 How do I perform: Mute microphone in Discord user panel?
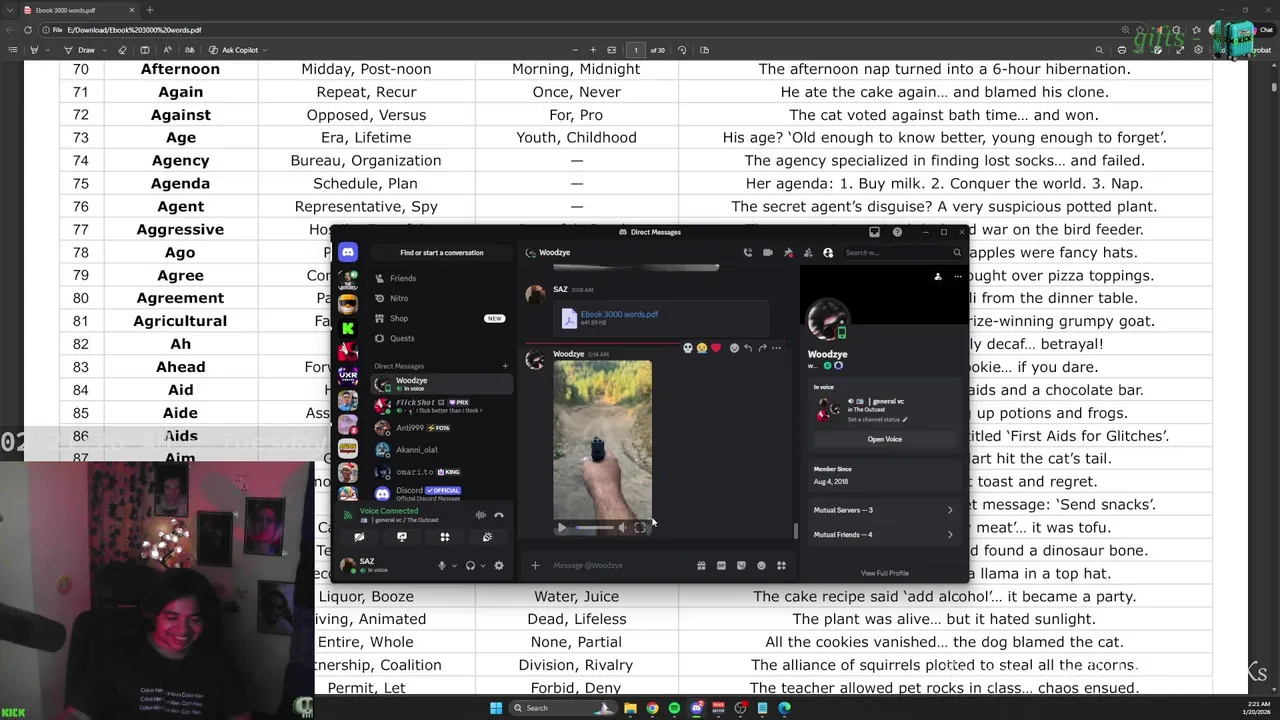click(441, 565)
